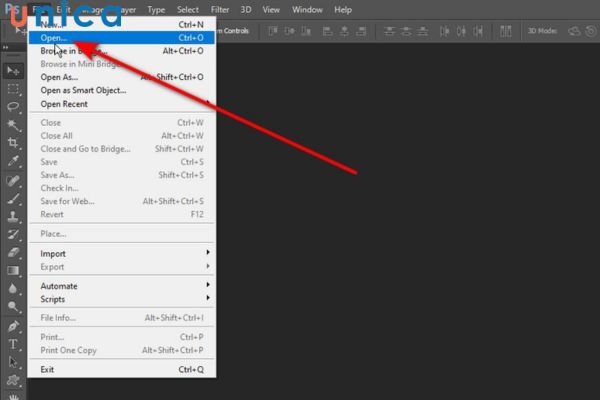This screenshot has width=600, height=400.
Task: Expand the Import submenu
Action: point(122,253)
